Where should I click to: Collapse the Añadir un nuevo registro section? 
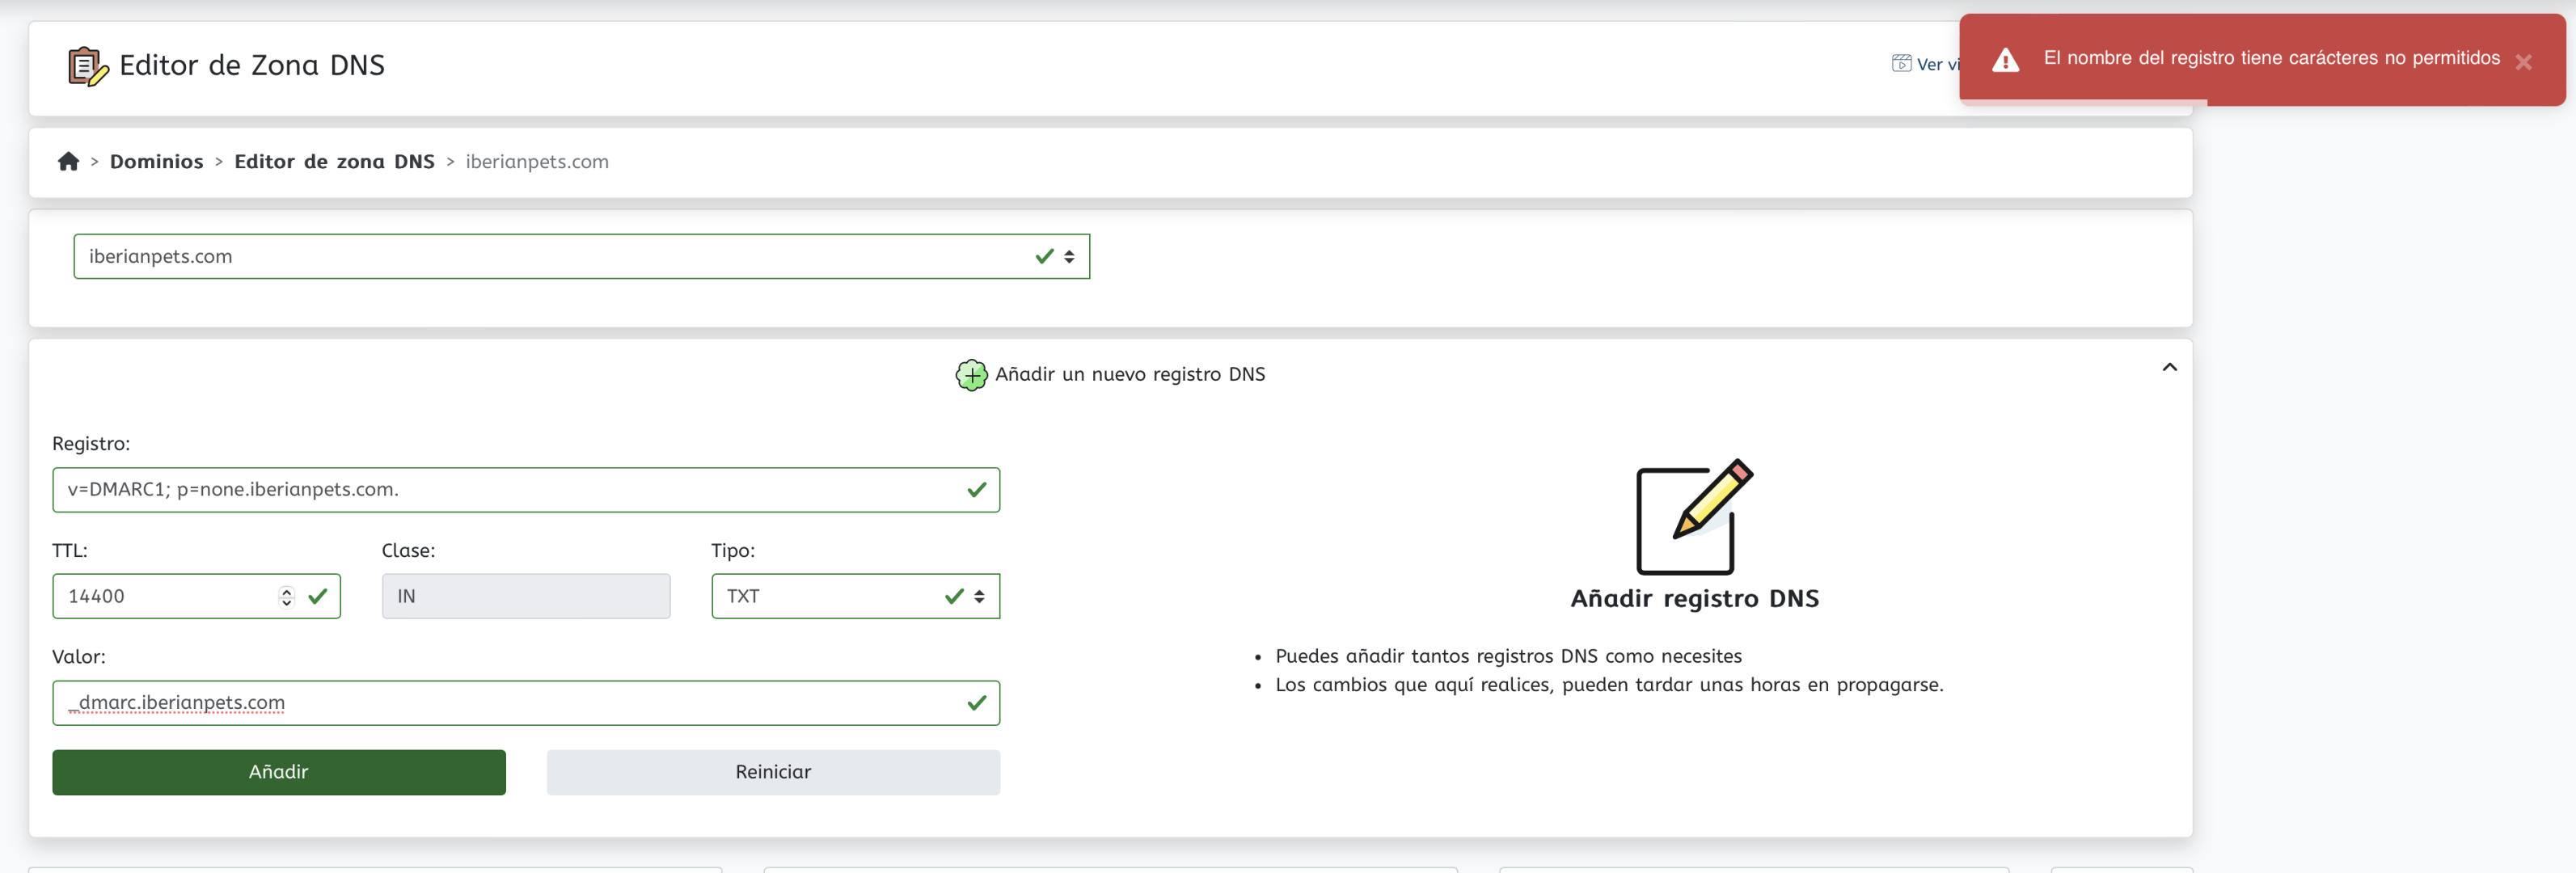2169,367
